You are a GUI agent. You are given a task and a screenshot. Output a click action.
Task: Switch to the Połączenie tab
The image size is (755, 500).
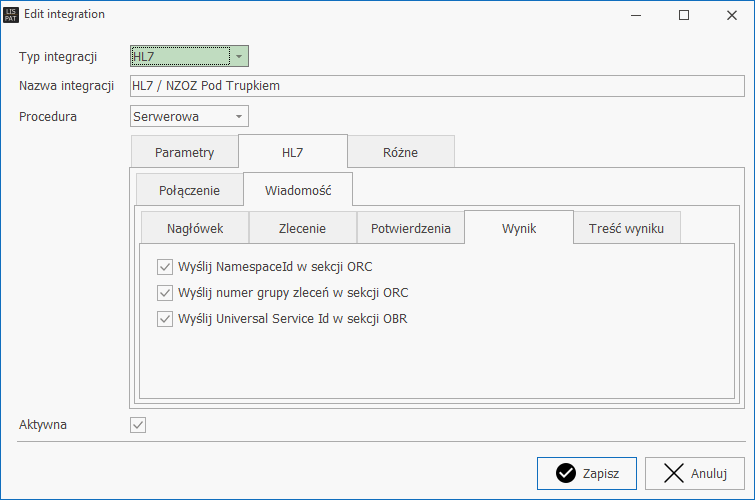click(189, 190)
